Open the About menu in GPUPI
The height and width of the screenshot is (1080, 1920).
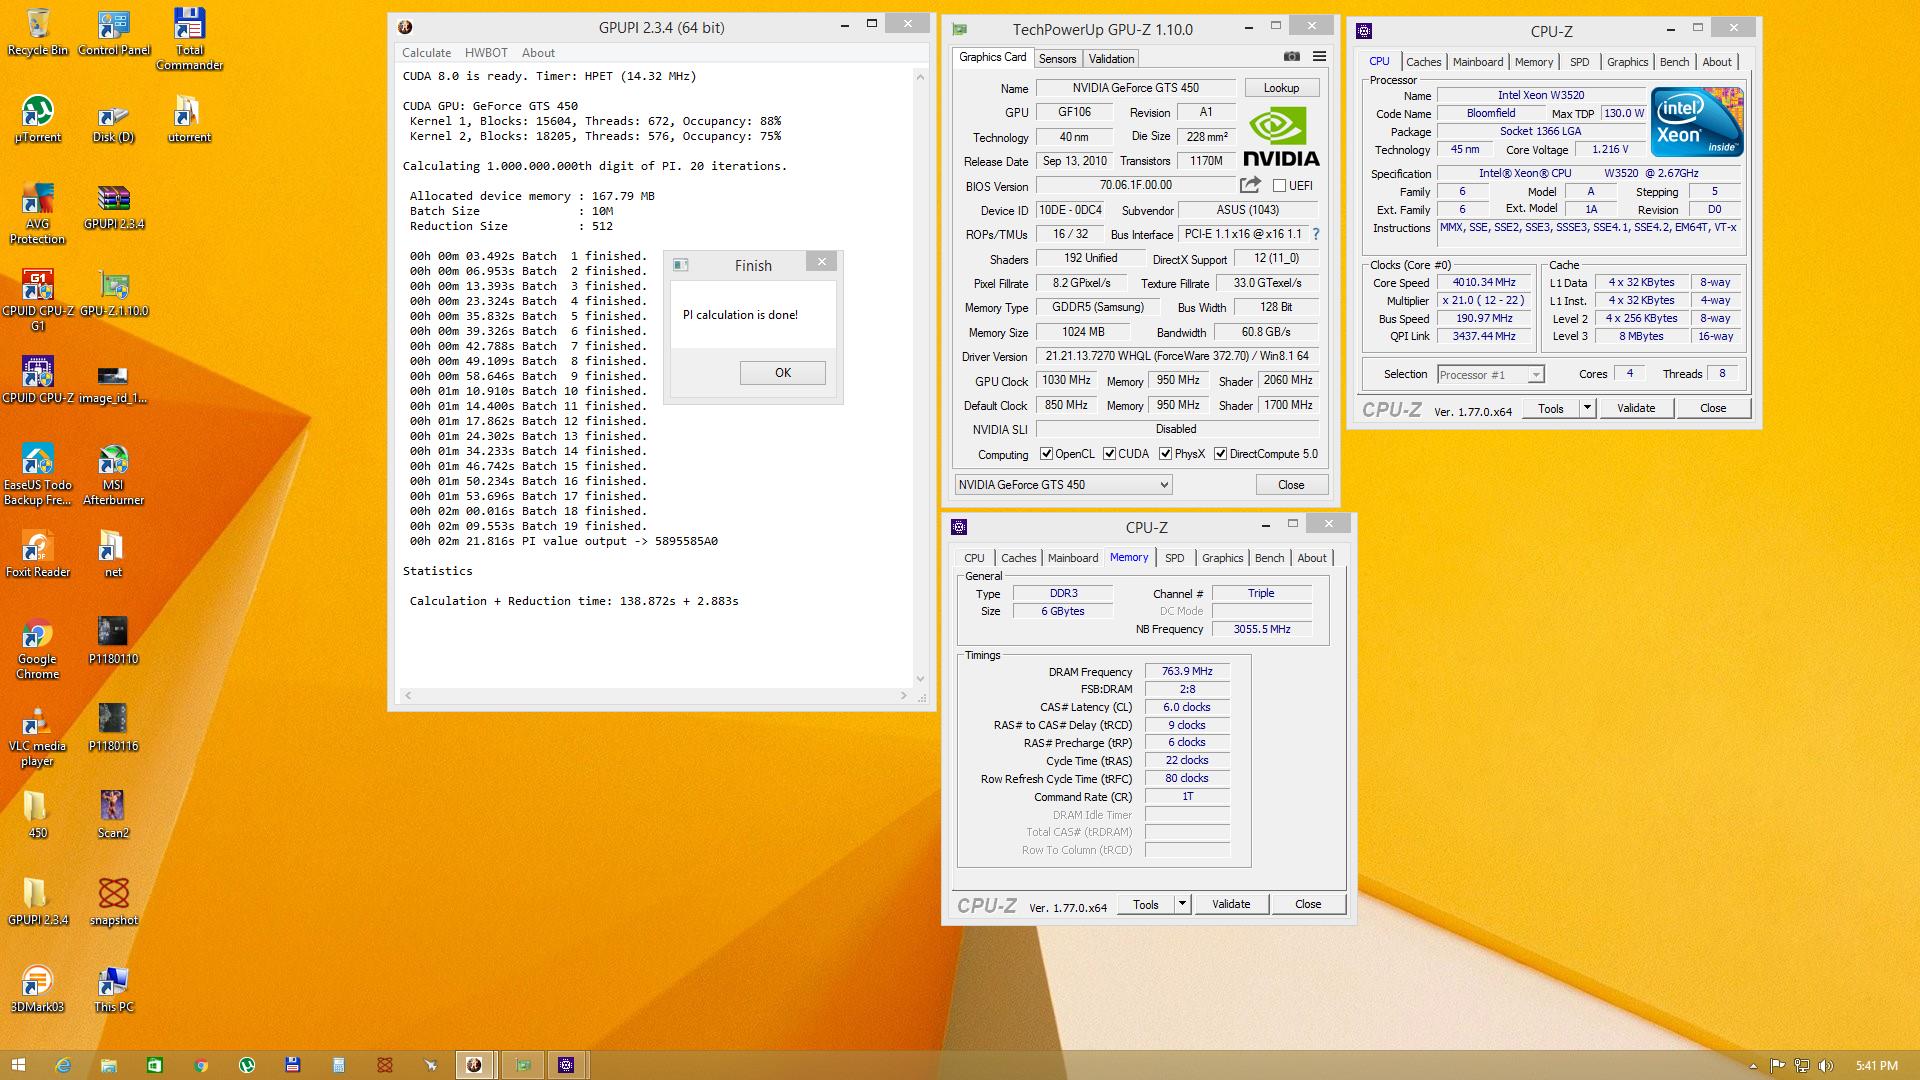click(x=538, y=53)
